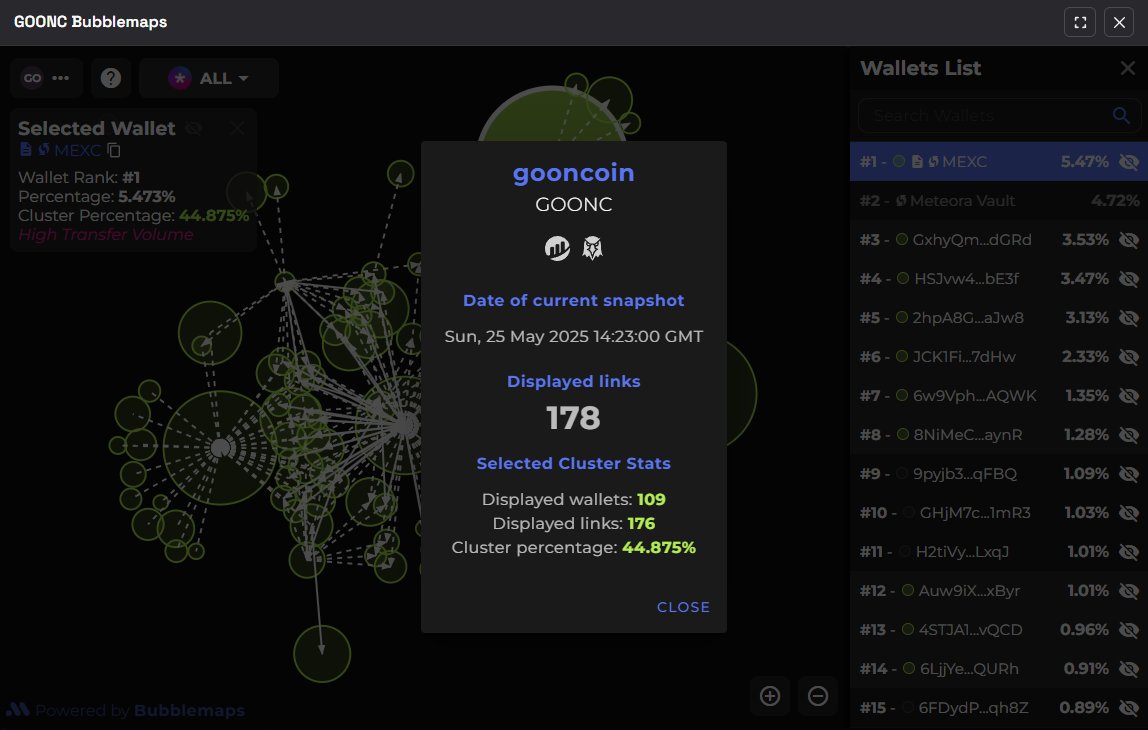The image size is (1148, 730).
Task: Open the owl icon under GOONC
Action: pyautogui.click(x=592, y=248)
